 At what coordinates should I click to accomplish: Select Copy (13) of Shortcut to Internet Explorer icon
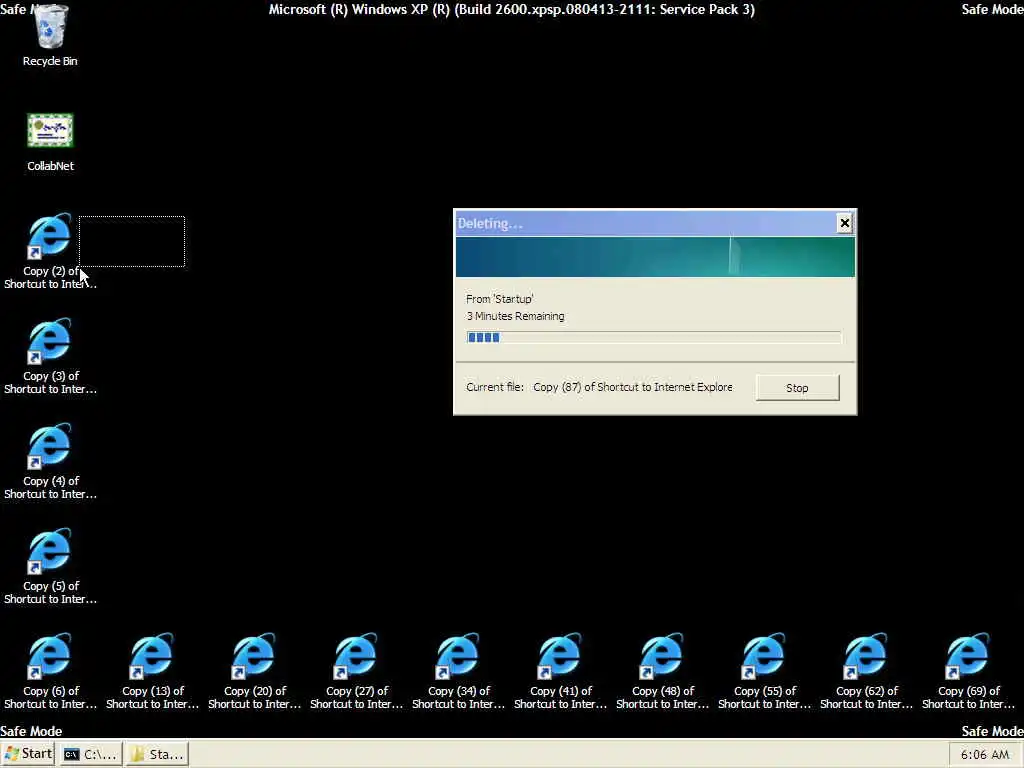coord(152,671)
